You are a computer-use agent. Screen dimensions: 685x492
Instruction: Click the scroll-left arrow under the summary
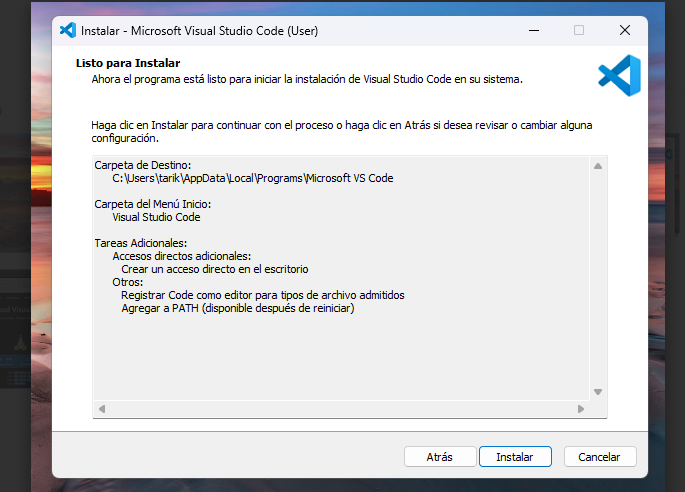click(x=101, y=409)
